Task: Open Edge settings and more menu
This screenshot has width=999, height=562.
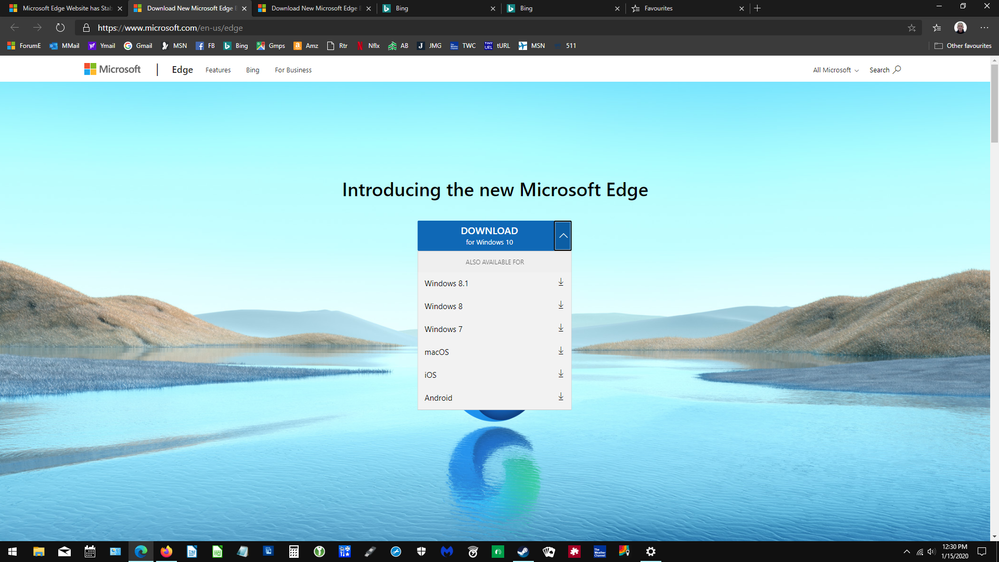Action: pos(984,27)
